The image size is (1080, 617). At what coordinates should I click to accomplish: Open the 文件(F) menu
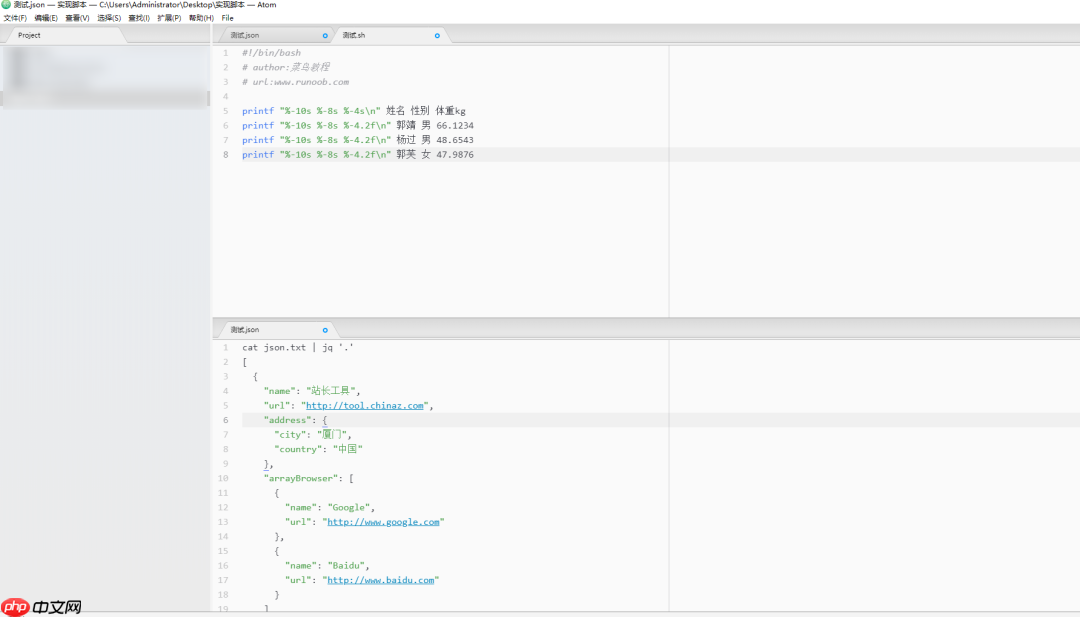15,18
